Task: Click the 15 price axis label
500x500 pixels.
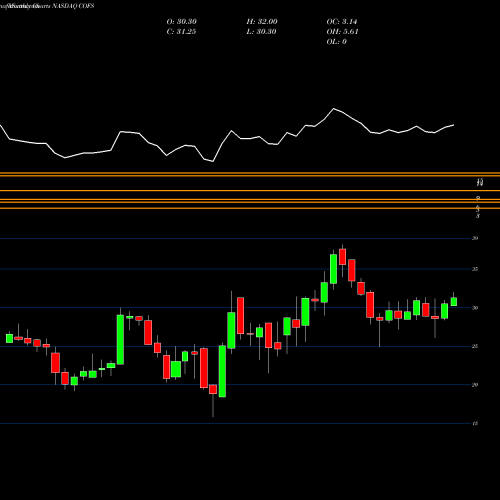Action: tap(475, 424)
